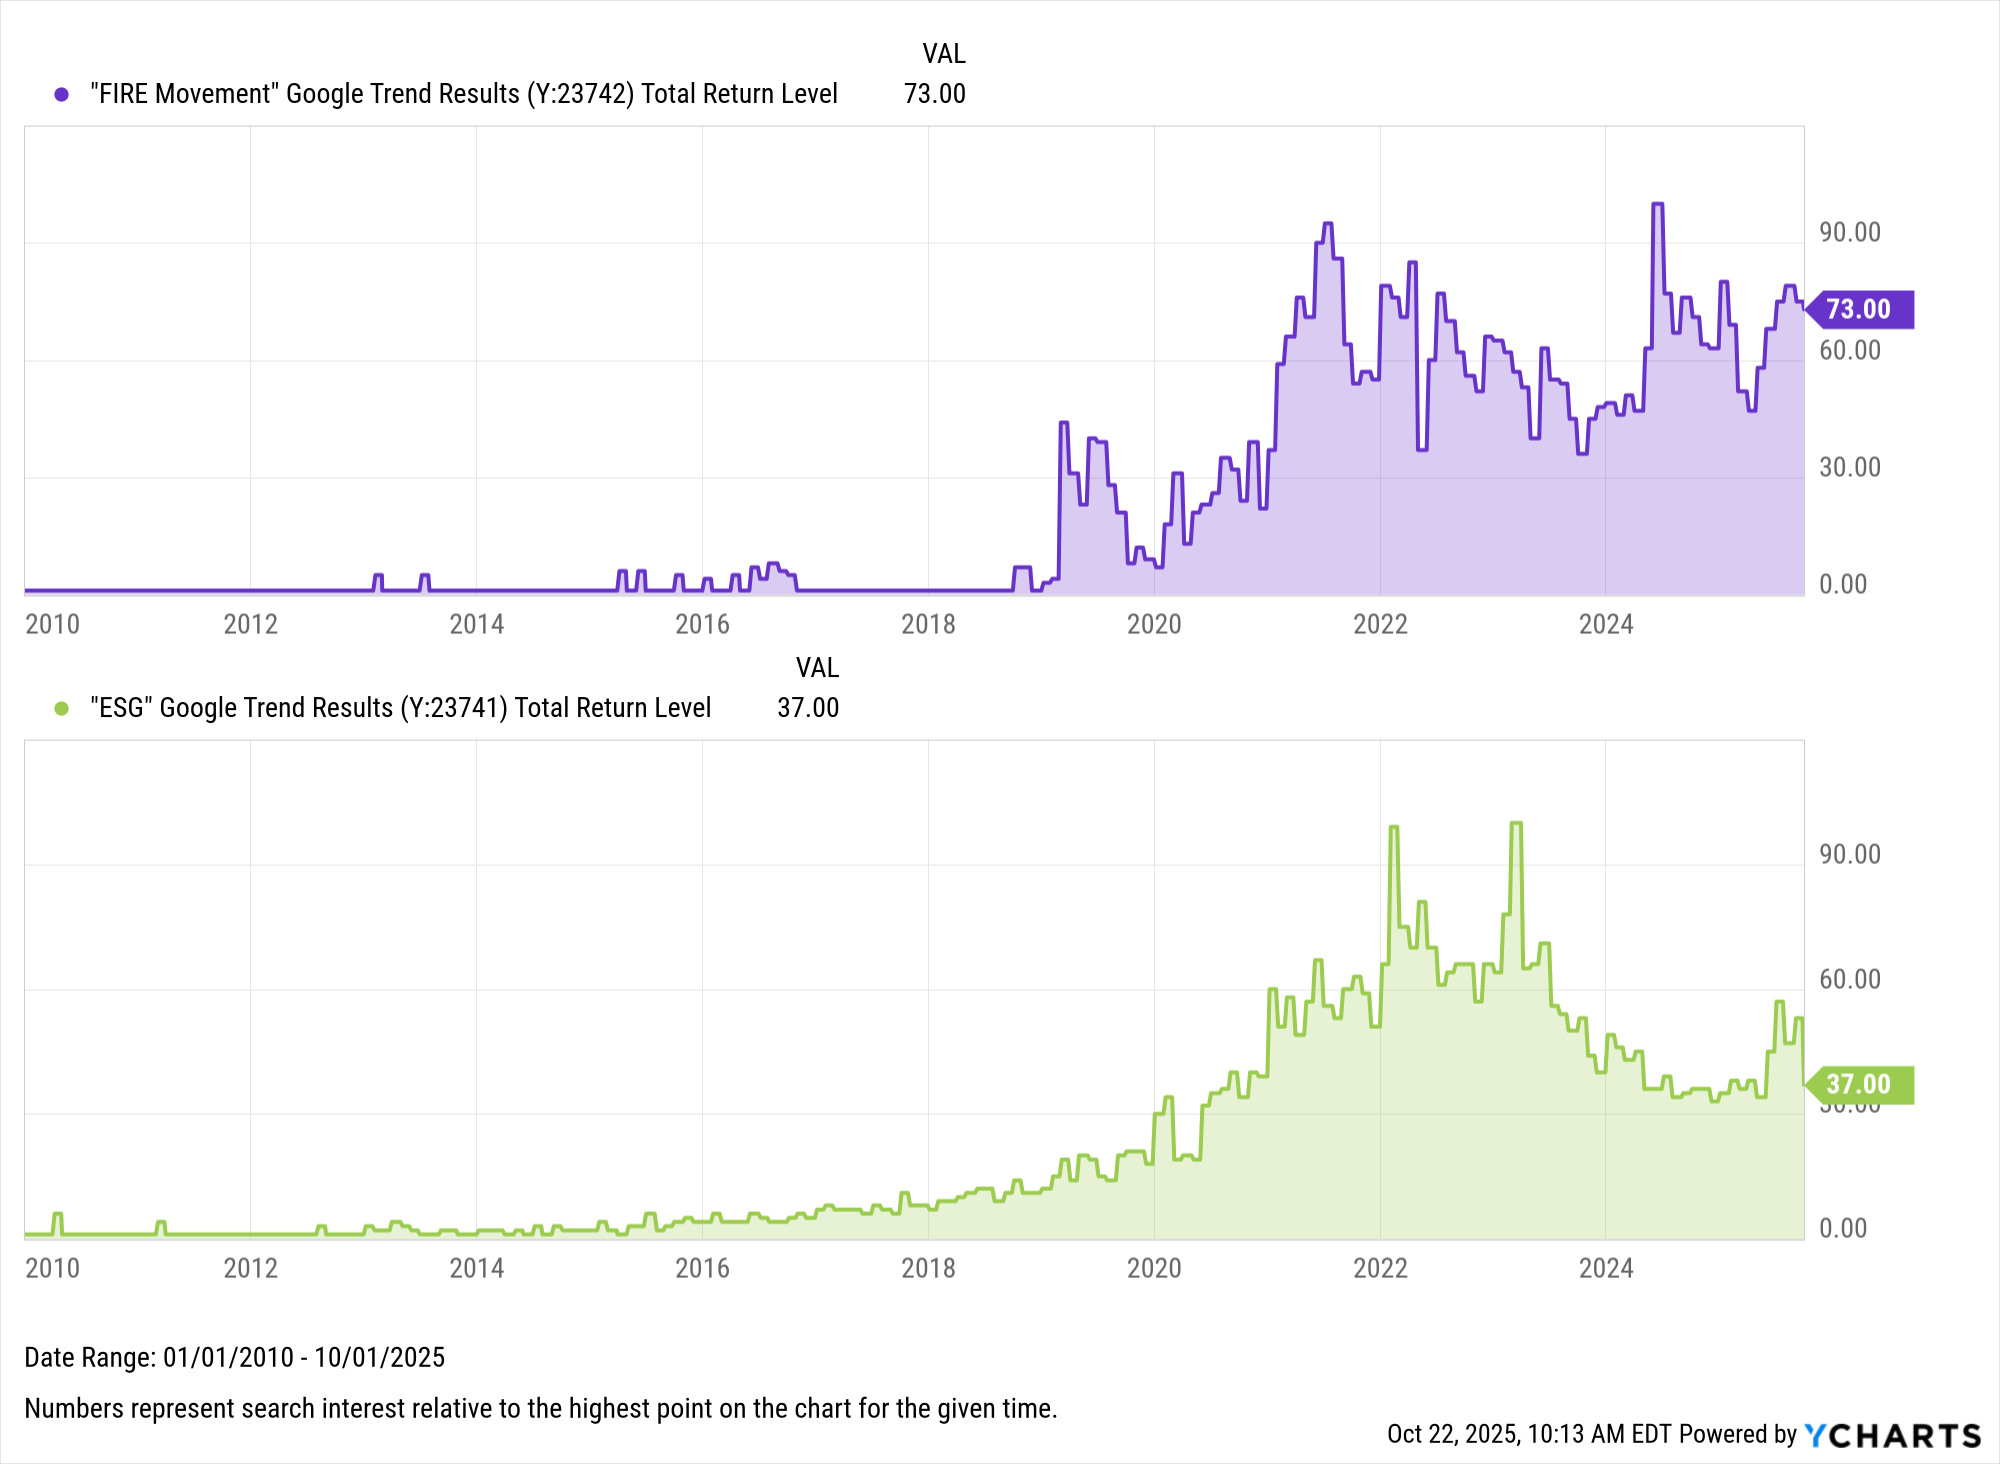Click the "ESG" Google Trend legend label
The image size is (2000, 1464).
tap(400, 708)
